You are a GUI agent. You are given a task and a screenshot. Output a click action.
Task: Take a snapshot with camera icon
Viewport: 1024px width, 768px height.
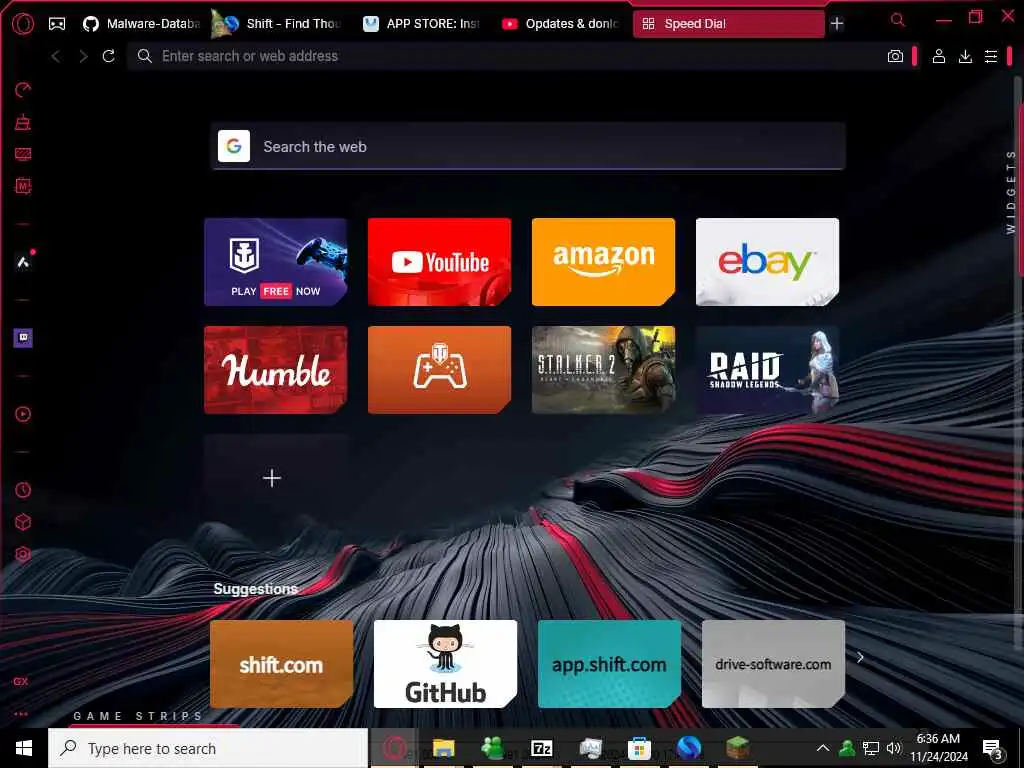coord(895,56)
